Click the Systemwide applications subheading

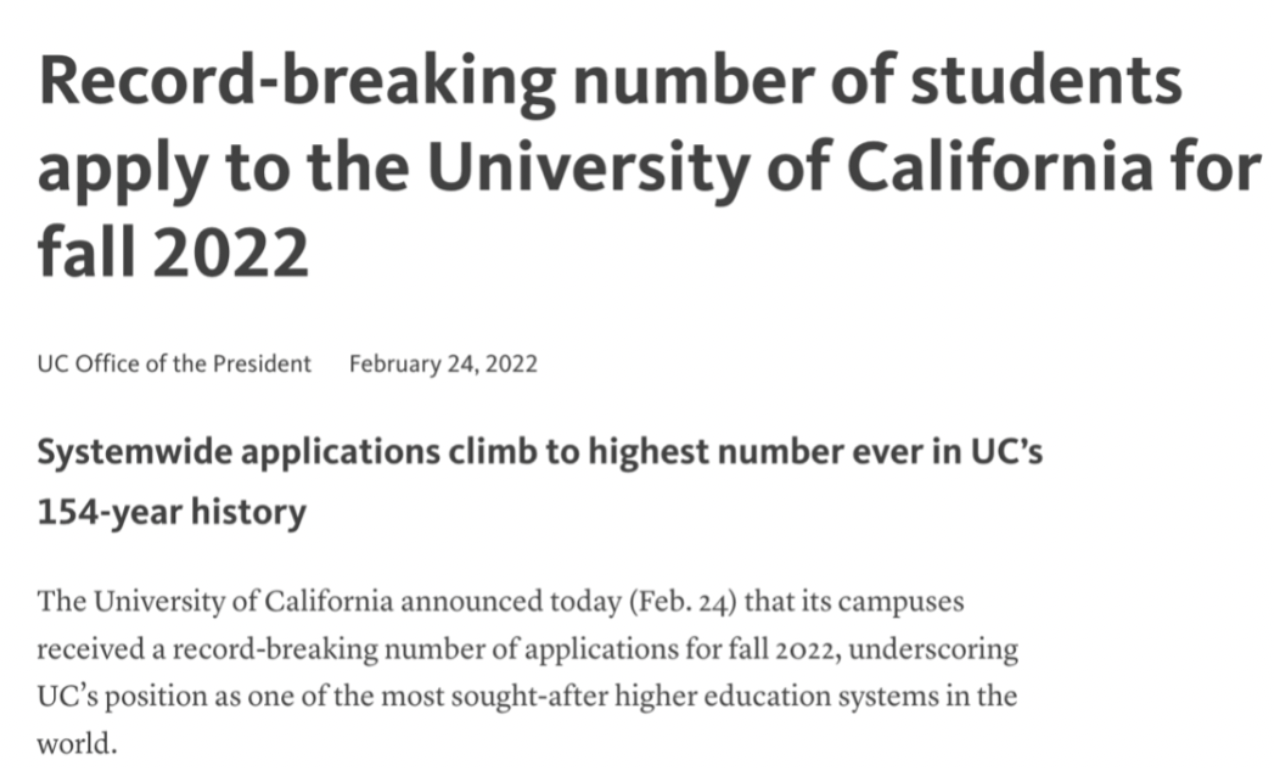click(540, 482)
